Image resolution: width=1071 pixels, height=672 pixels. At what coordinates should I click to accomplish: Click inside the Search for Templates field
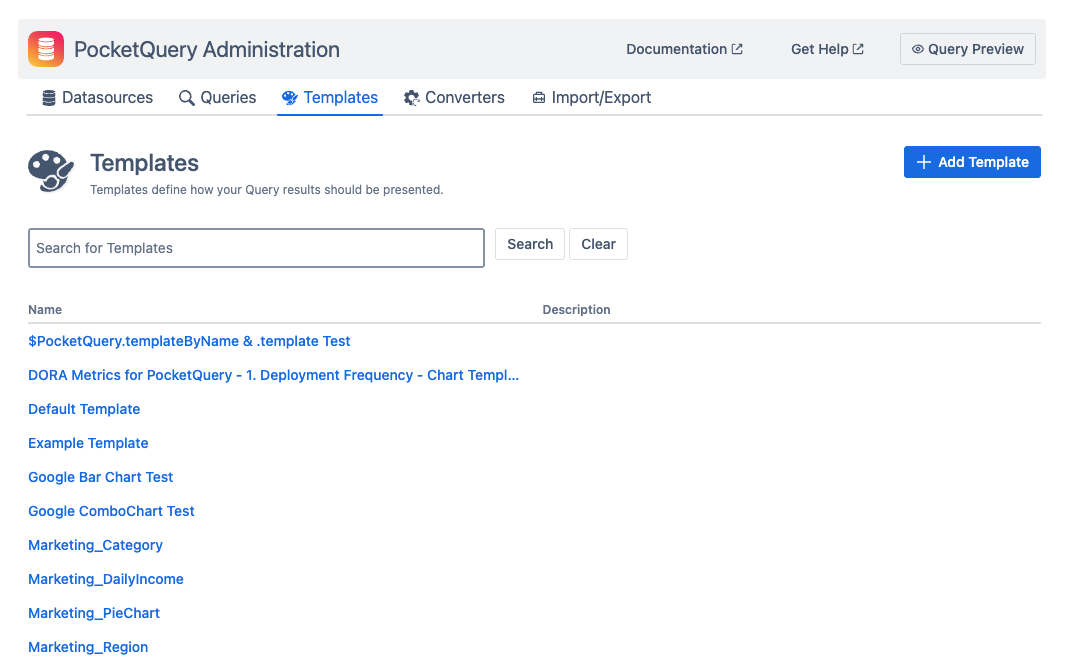click(256, 247)
